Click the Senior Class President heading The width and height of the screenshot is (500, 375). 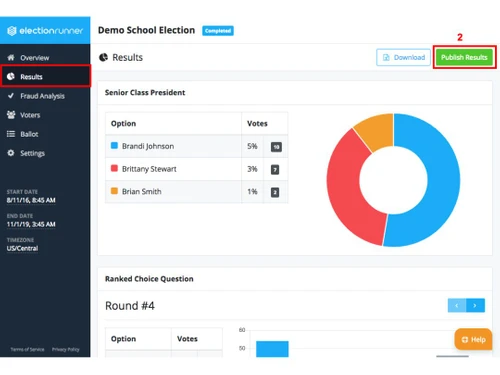point(145,93)
